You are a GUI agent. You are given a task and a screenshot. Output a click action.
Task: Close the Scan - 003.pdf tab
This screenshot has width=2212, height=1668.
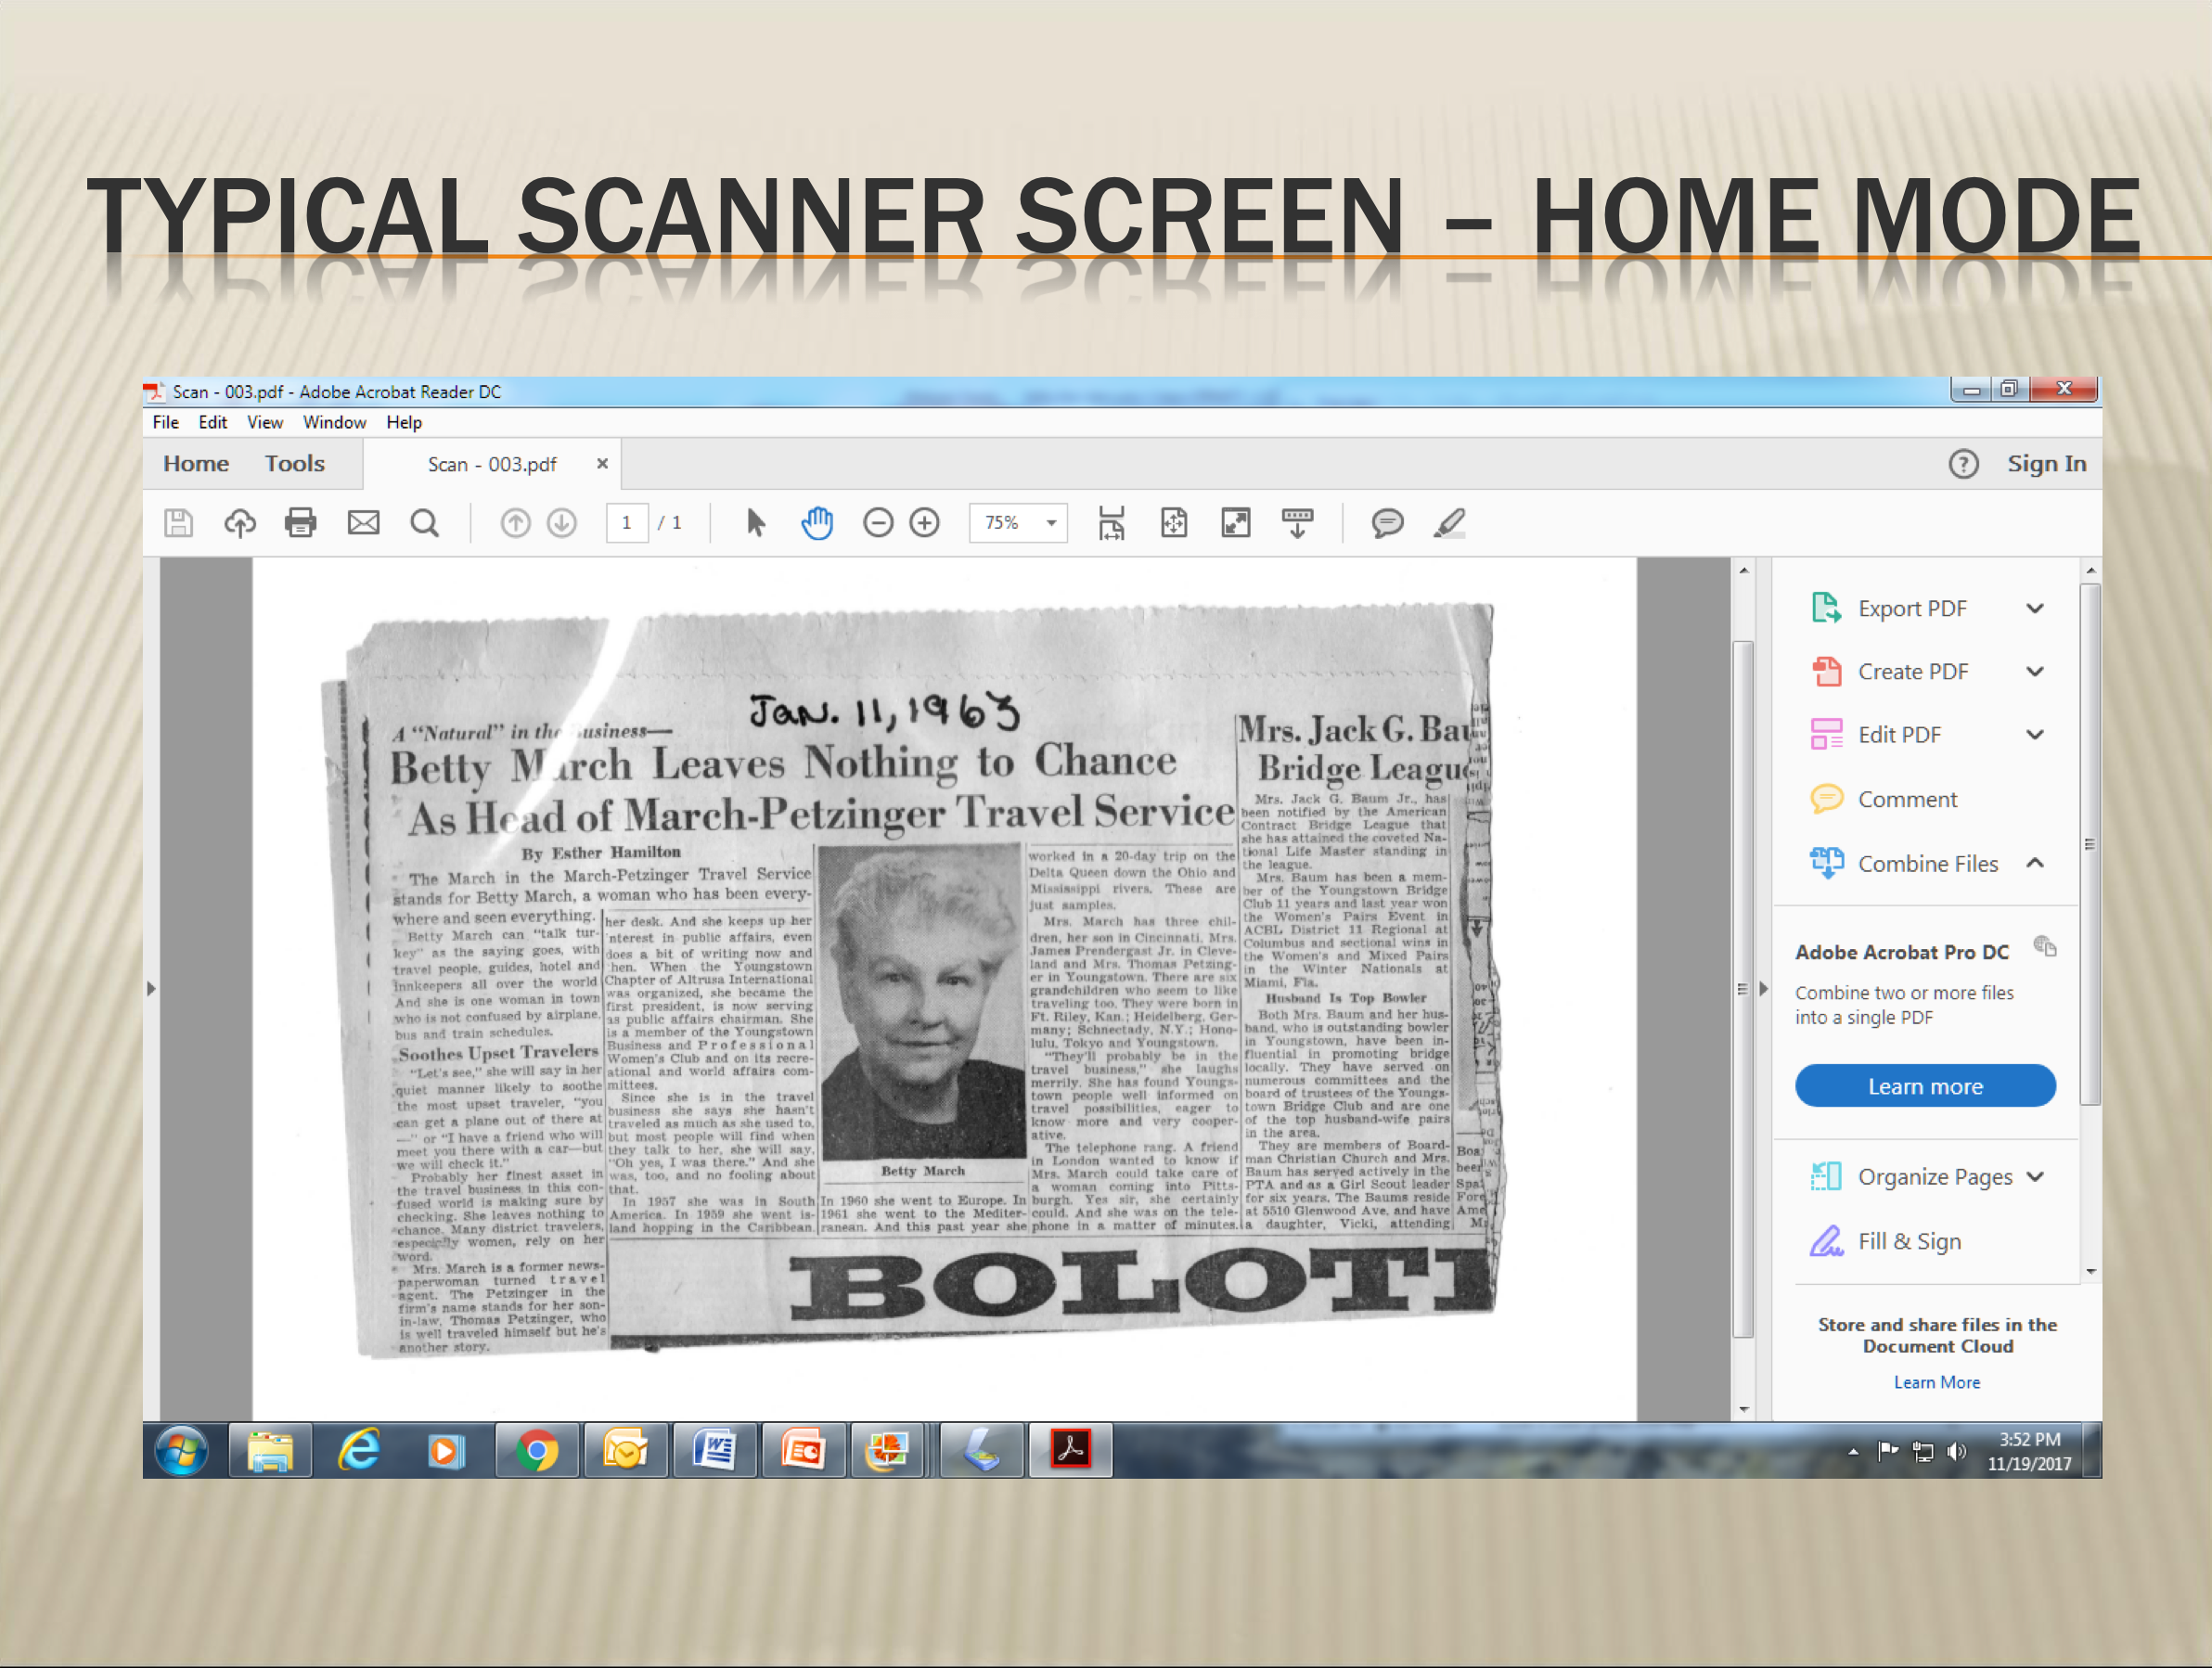click(602, 464)
